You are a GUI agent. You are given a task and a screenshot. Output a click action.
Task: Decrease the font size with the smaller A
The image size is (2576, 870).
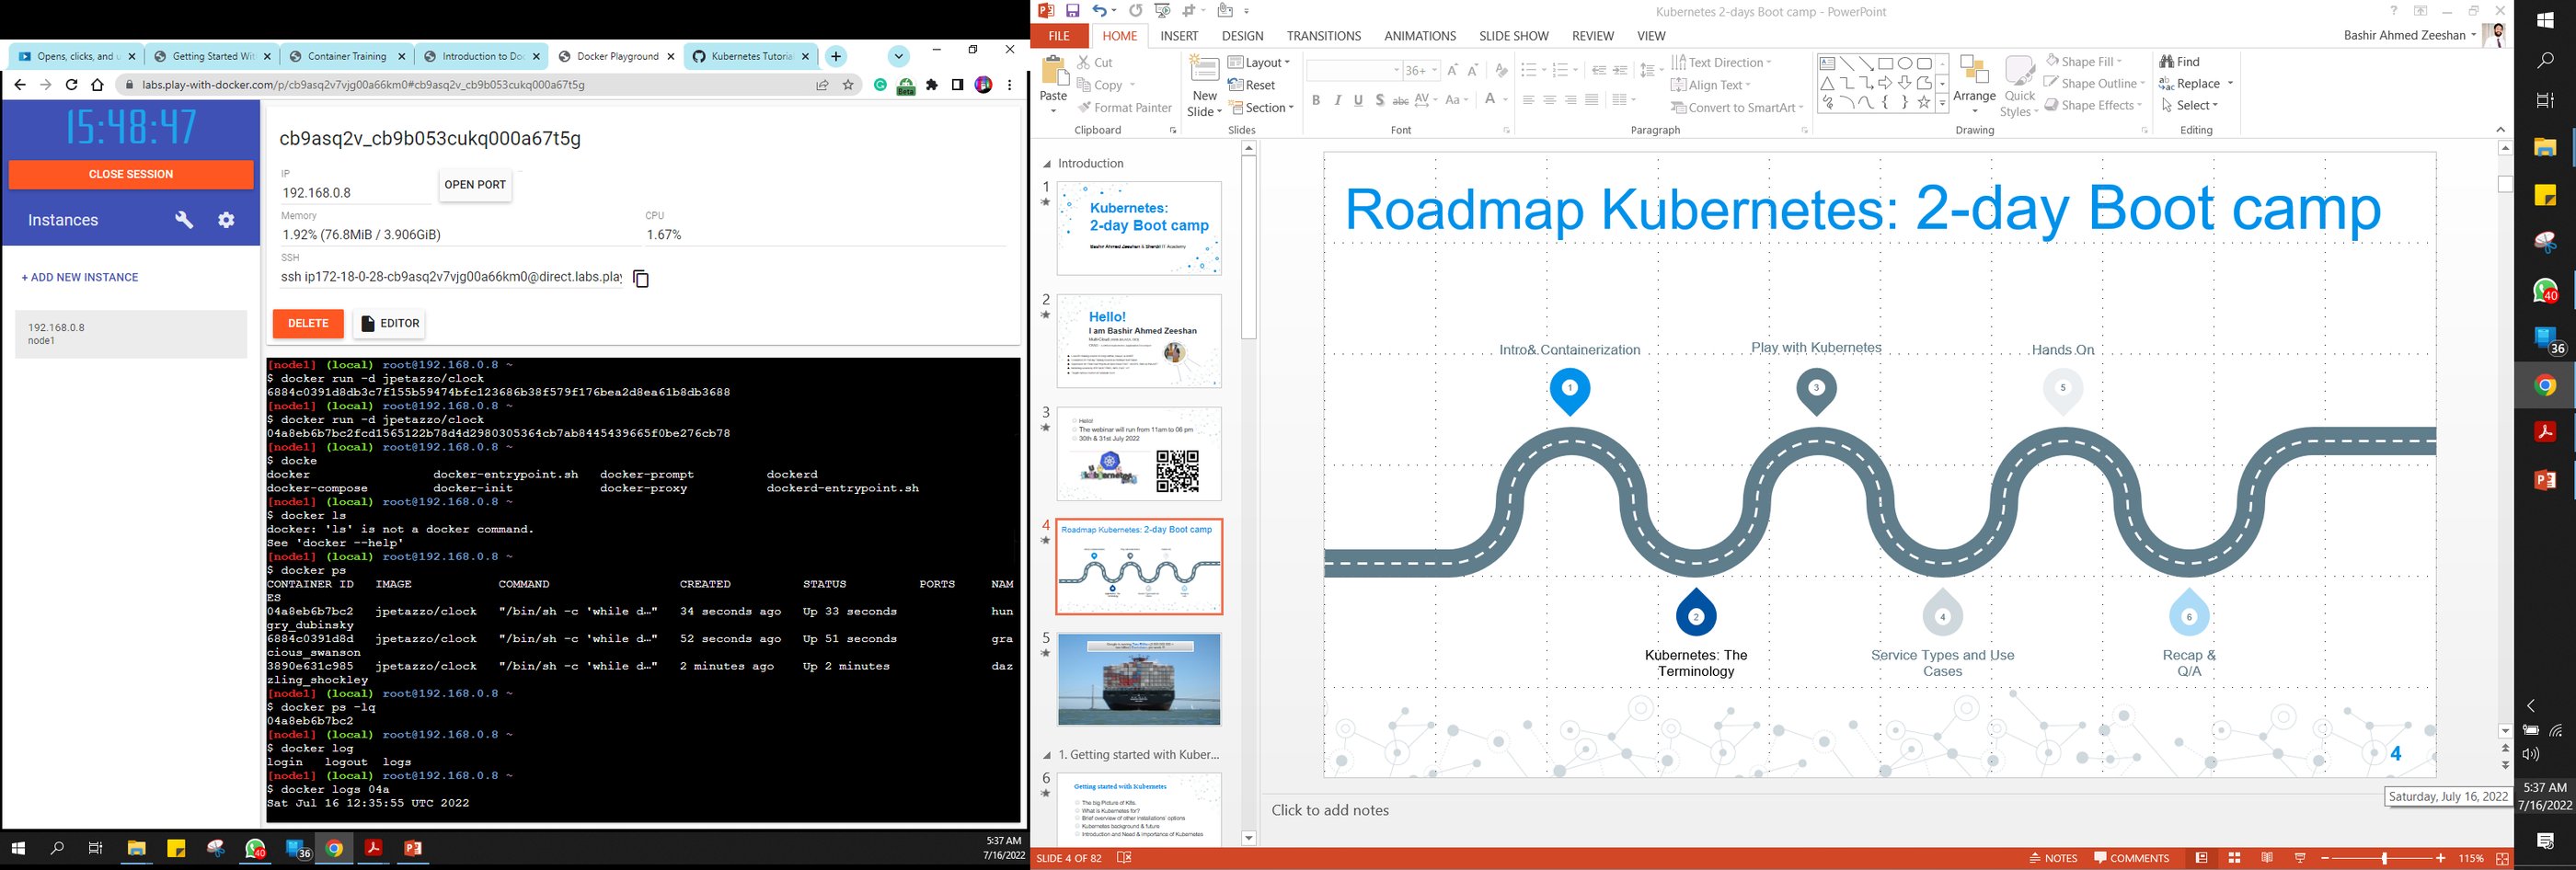1473,70
